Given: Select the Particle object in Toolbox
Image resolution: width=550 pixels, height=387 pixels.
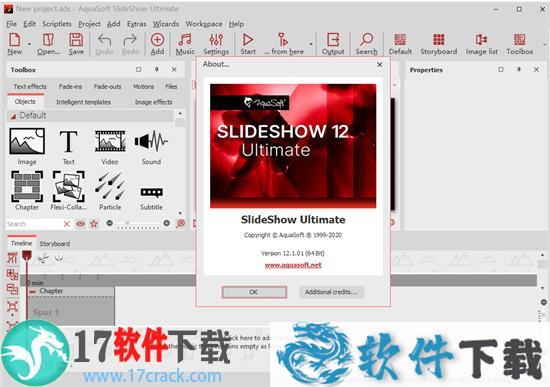Looking at the screenshot, I should (x=110, y=191).
